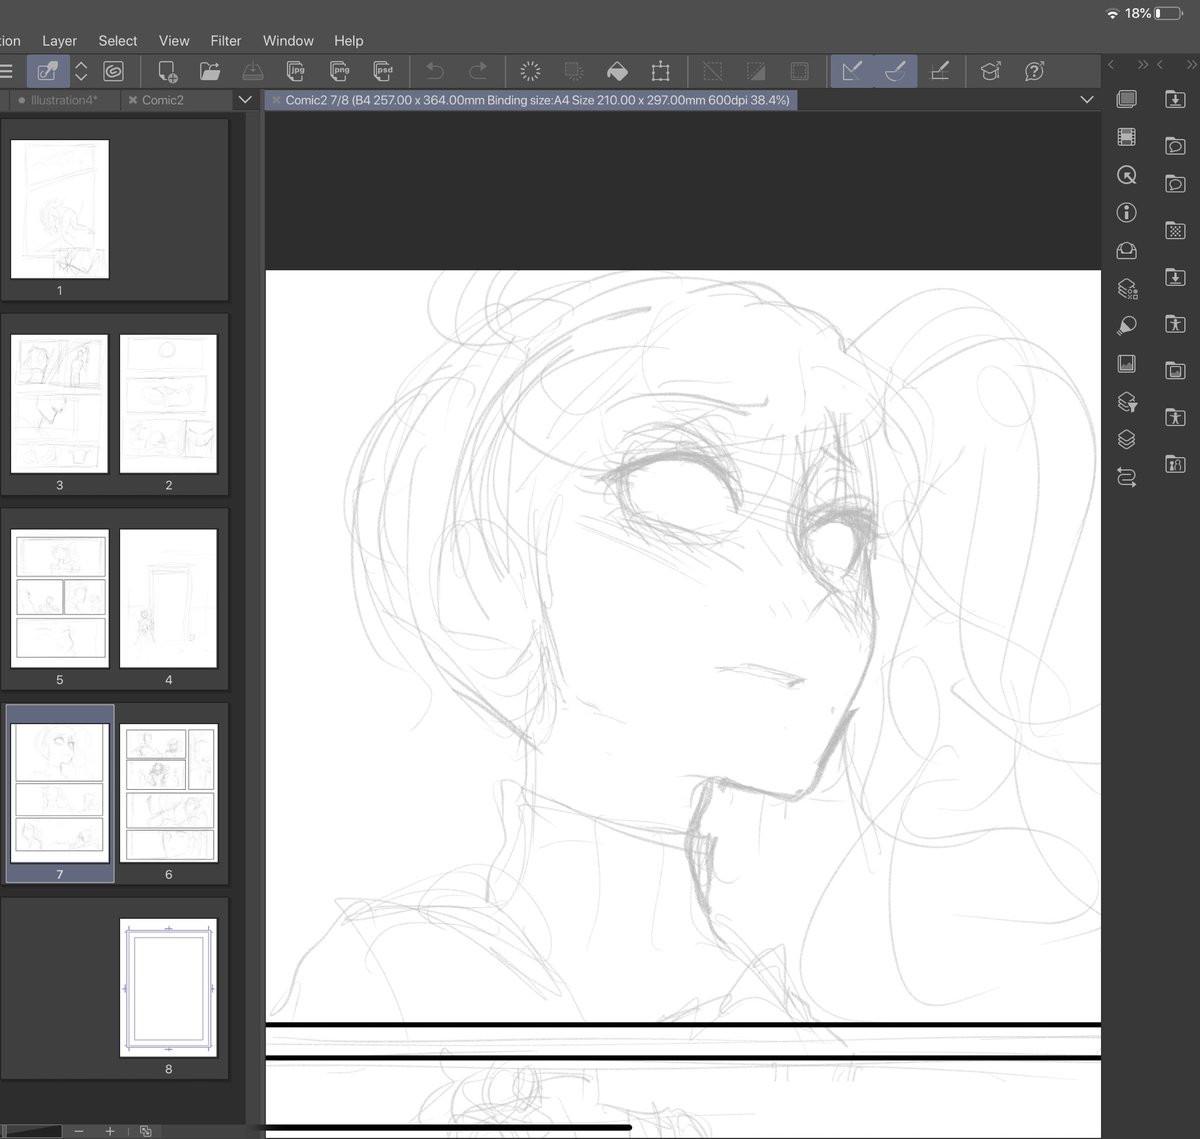Click the Show border of selection icon

(x=799, y=71)
